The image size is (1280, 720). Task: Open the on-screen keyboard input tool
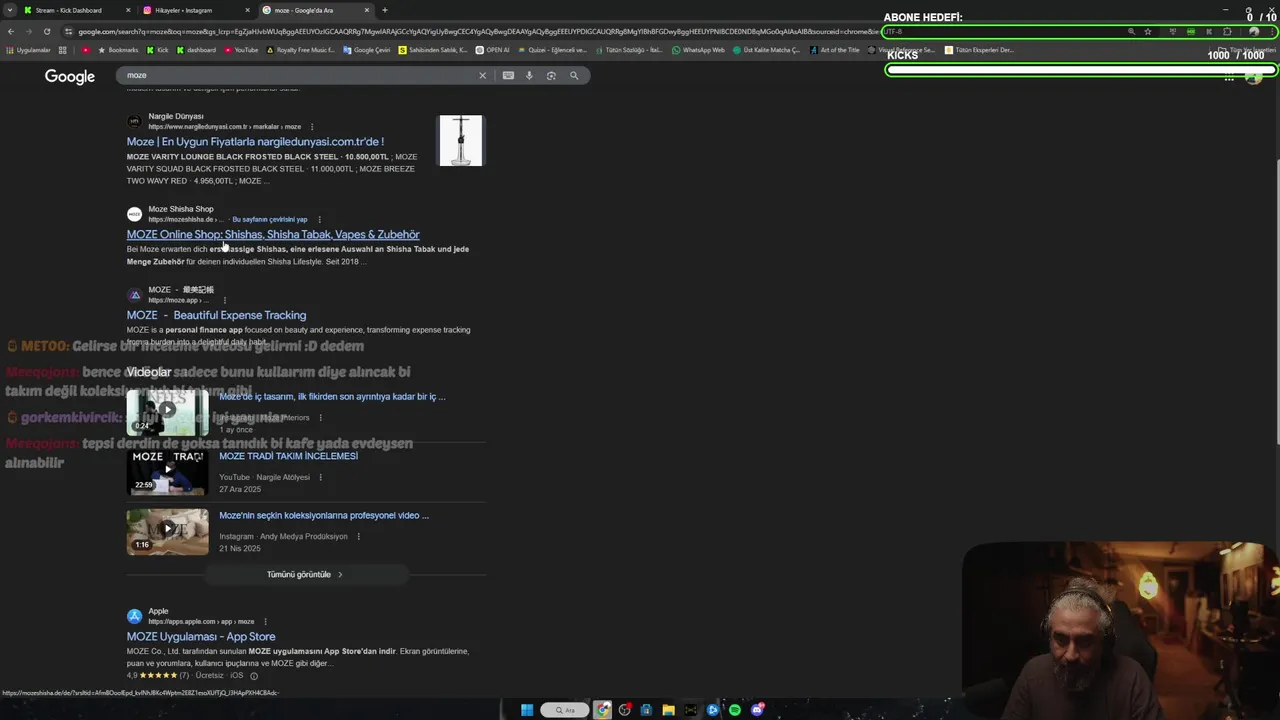point(508,75)
